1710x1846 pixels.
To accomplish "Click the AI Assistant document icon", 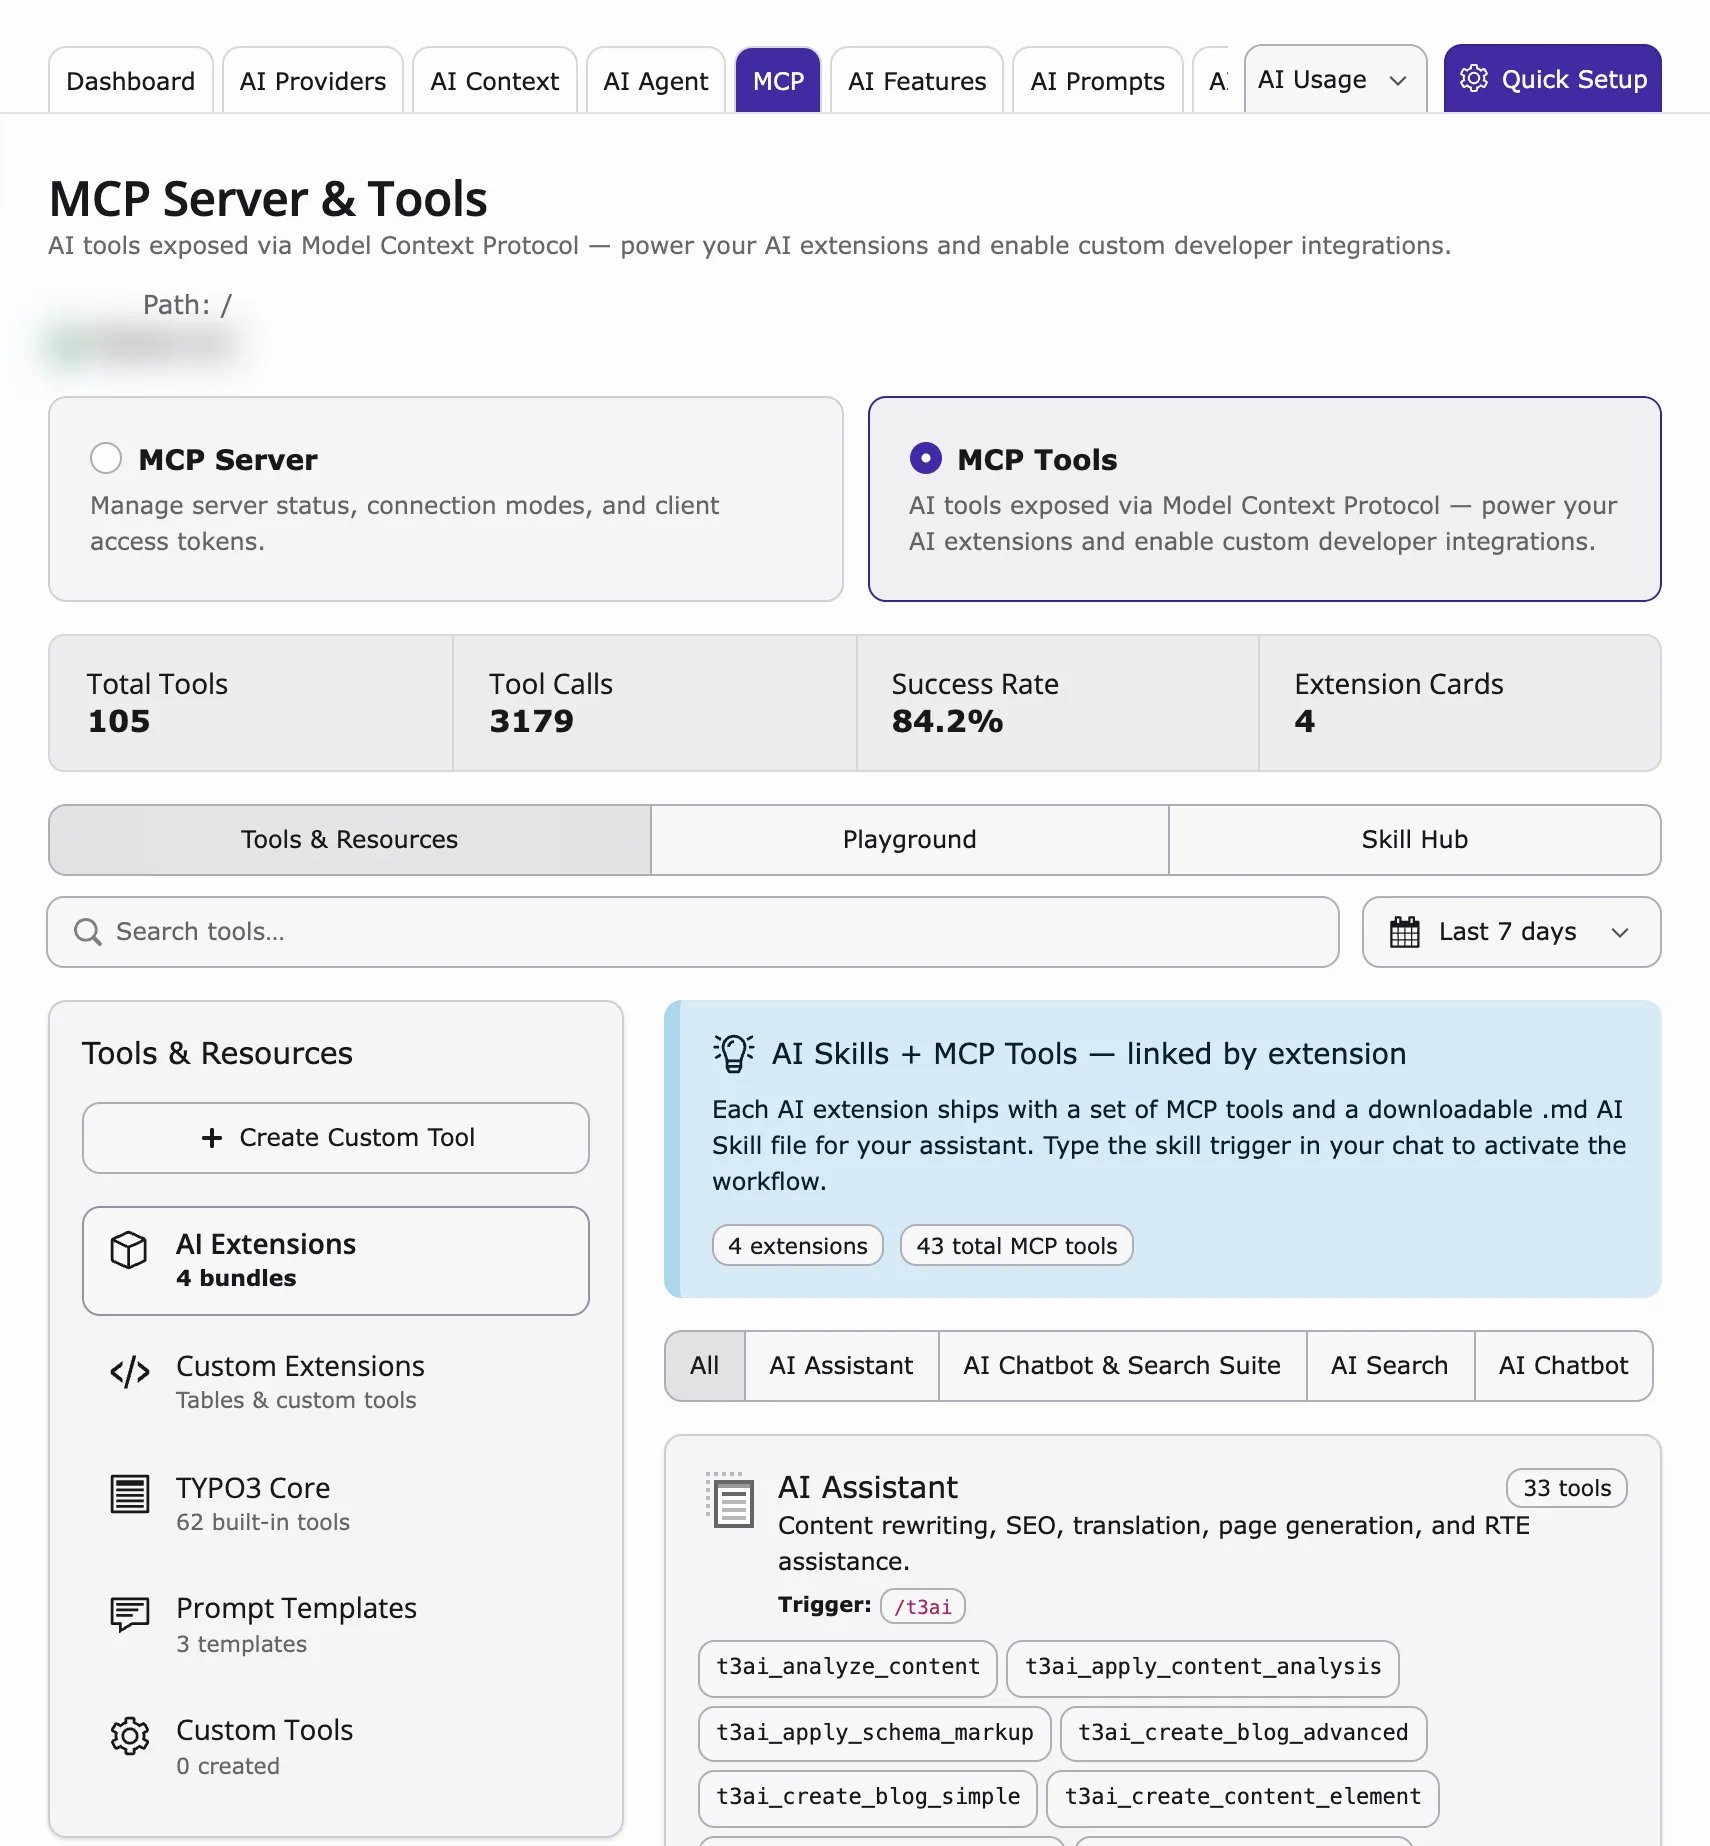I will [x=730, y=1500].
